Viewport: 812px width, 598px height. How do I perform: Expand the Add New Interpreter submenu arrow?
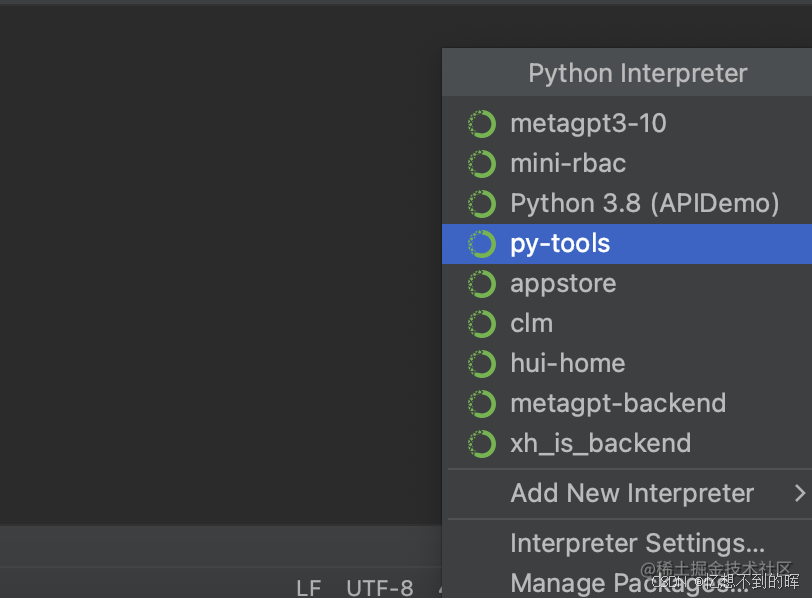[799, 493]
